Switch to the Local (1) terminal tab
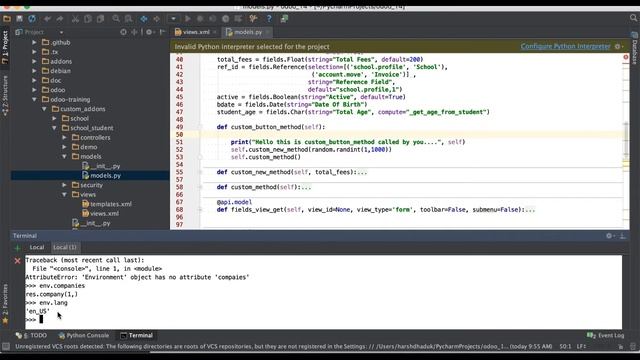The image size is (640, 360). (x=64, y=247)
